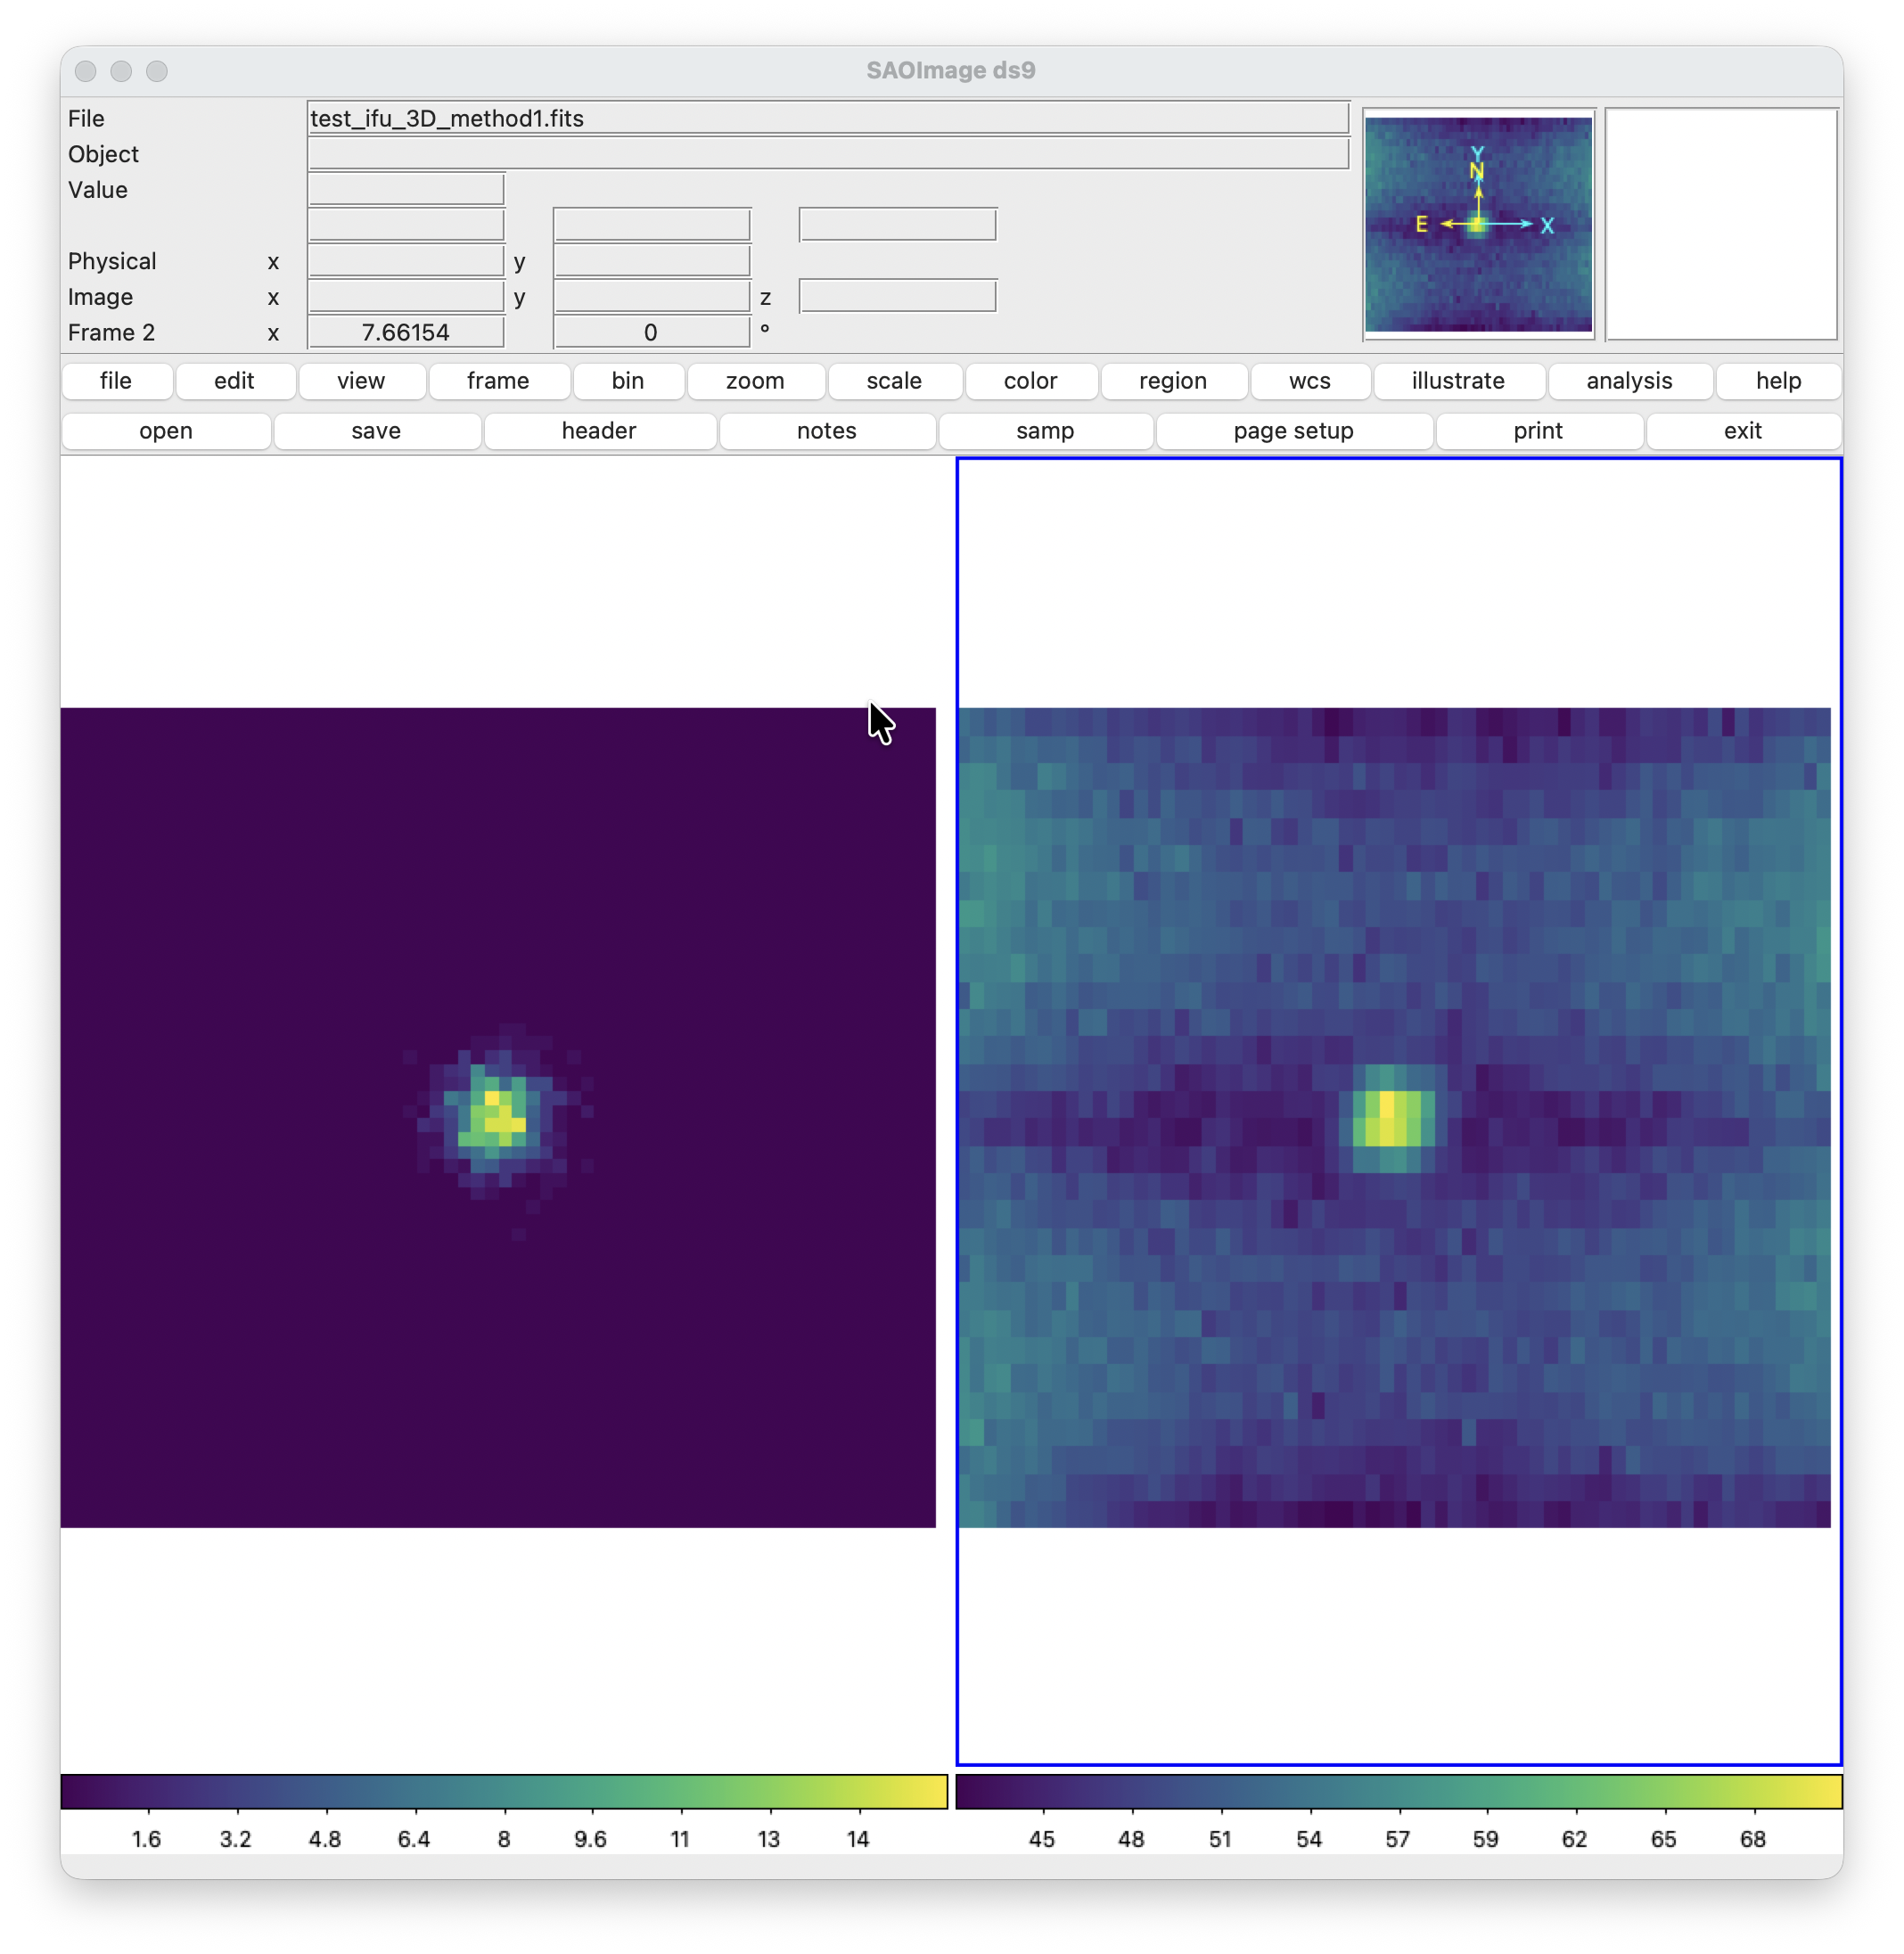
Task: Click the right frame colorbar gradient
Action: click(1398, 1791)
